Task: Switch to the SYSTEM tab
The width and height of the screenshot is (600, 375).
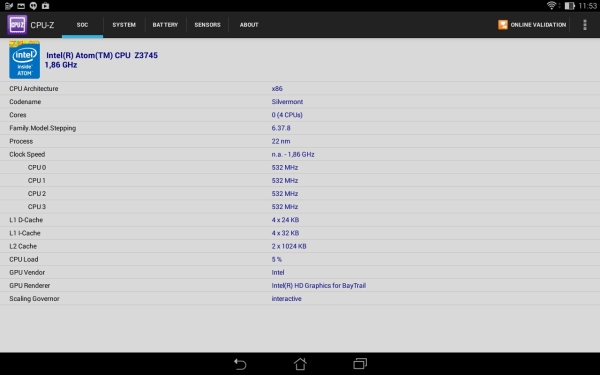Action: pyautogui.click(x=124, y=25)
